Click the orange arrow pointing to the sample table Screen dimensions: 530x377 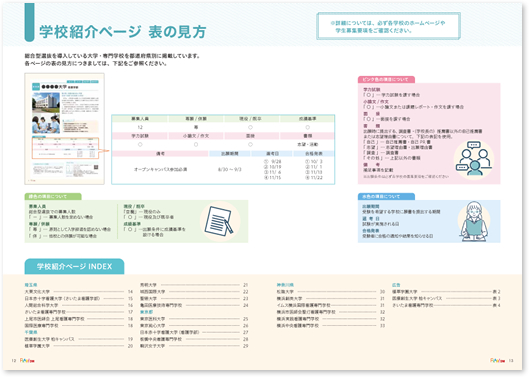105,151
